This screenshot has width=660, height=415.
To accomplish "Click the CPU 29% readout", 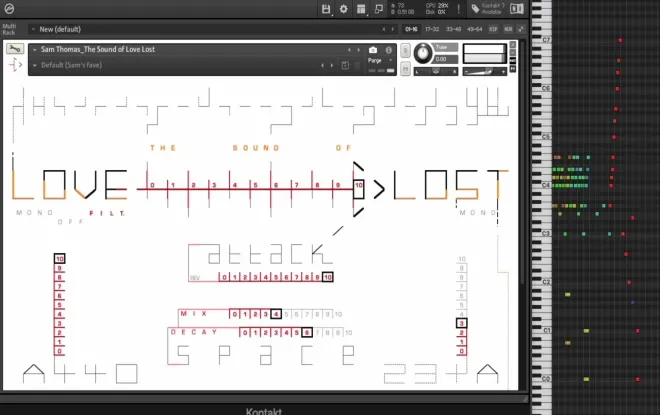I will (437, 5).
